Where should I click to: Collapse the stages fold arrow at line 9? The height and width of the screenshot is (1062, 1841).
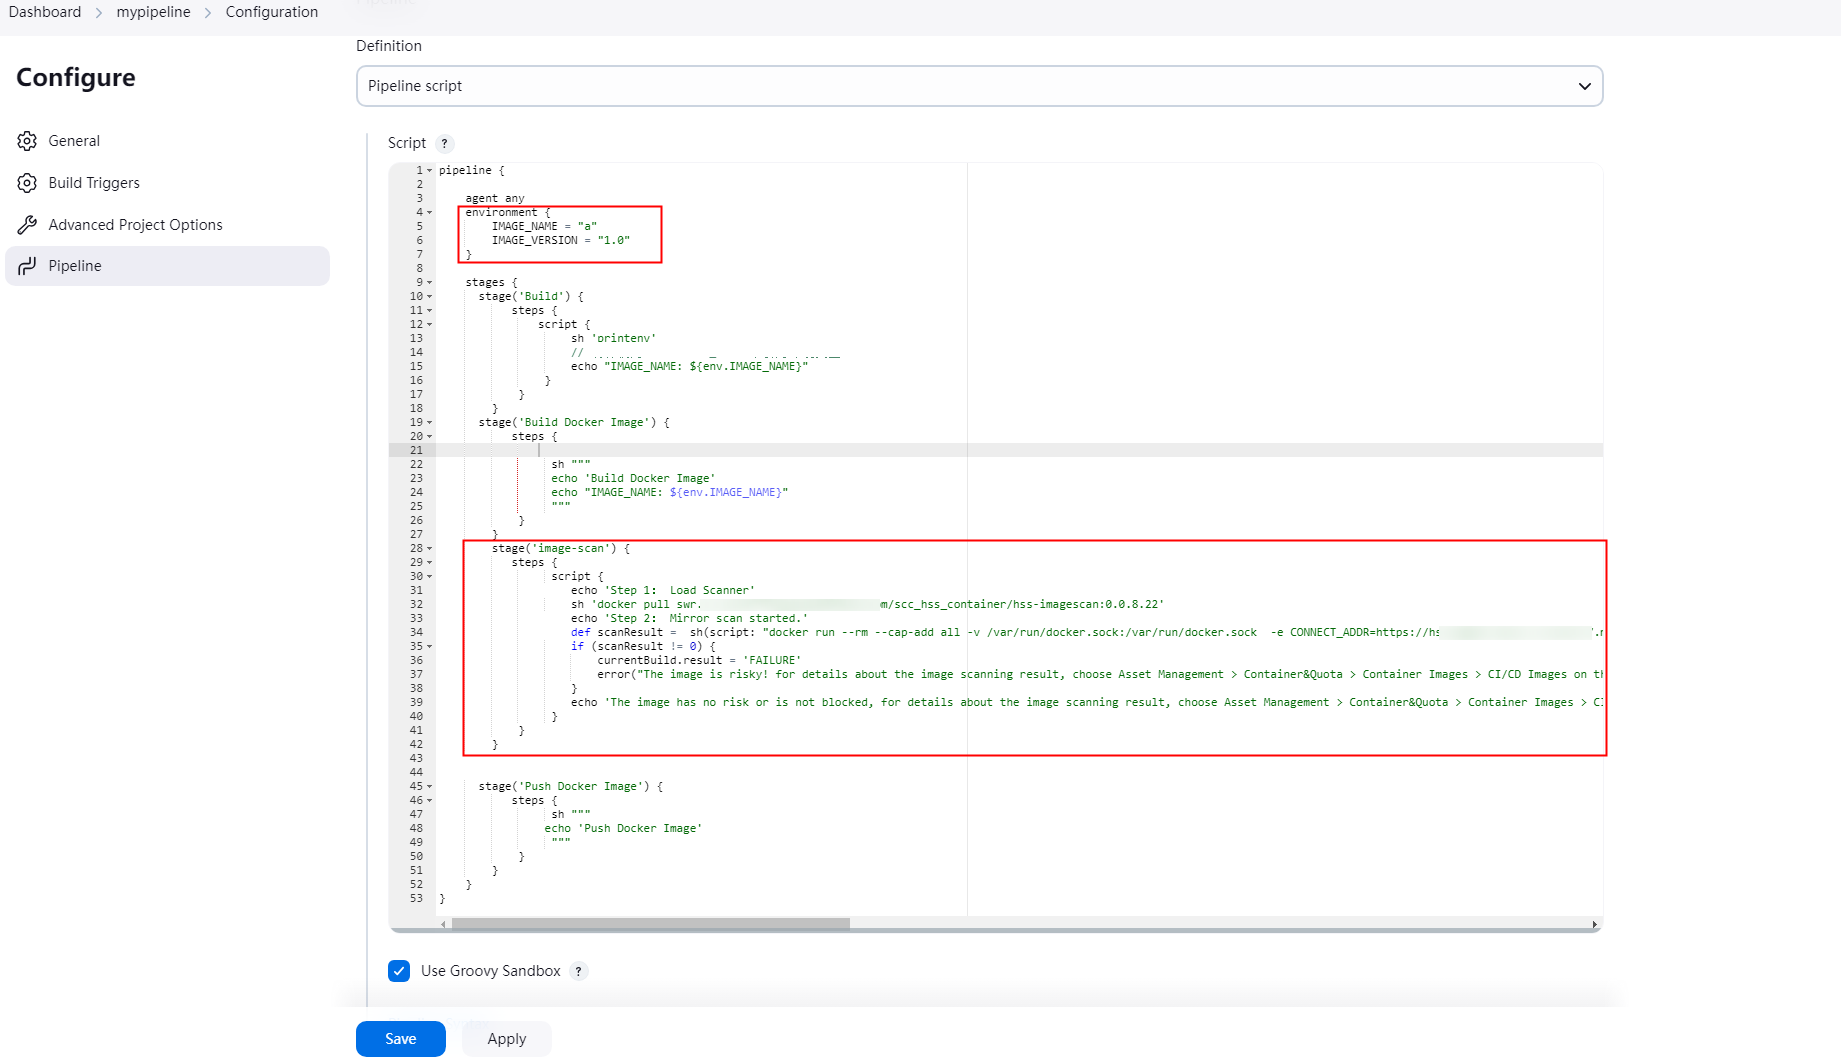tap(430, 282)
